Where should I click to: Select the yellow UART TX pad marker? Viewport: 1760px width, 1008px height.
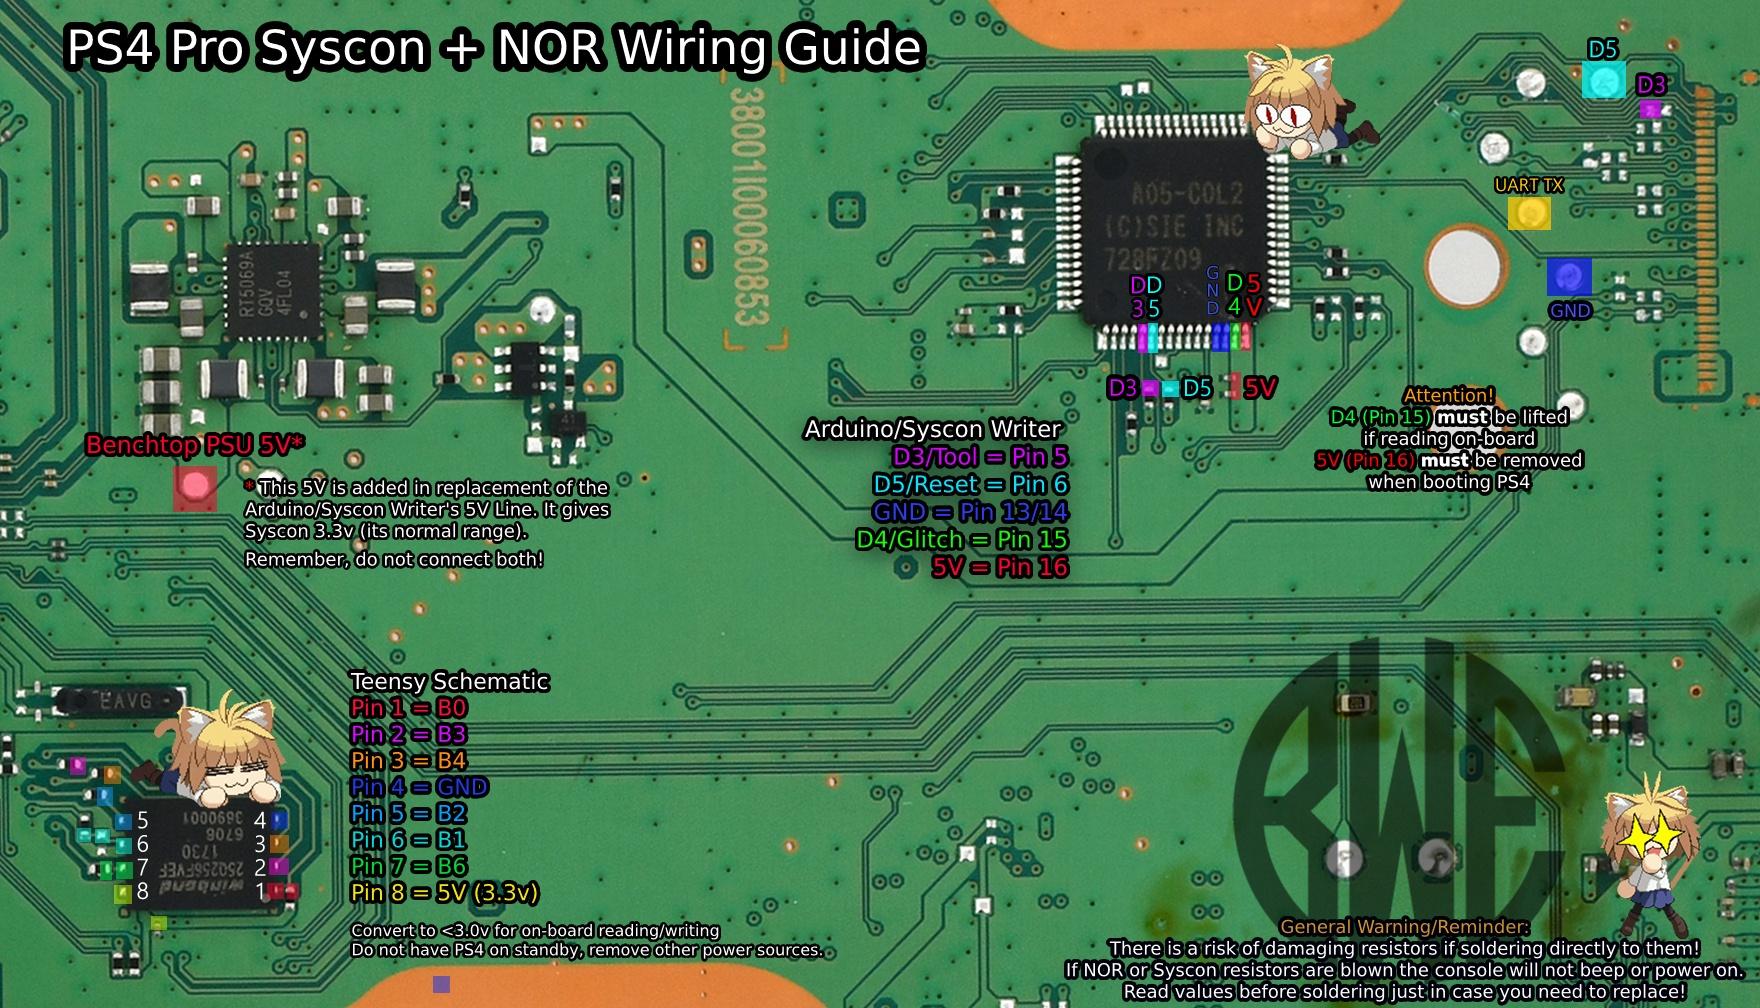pyautogui.click(x=1529, y=213)
